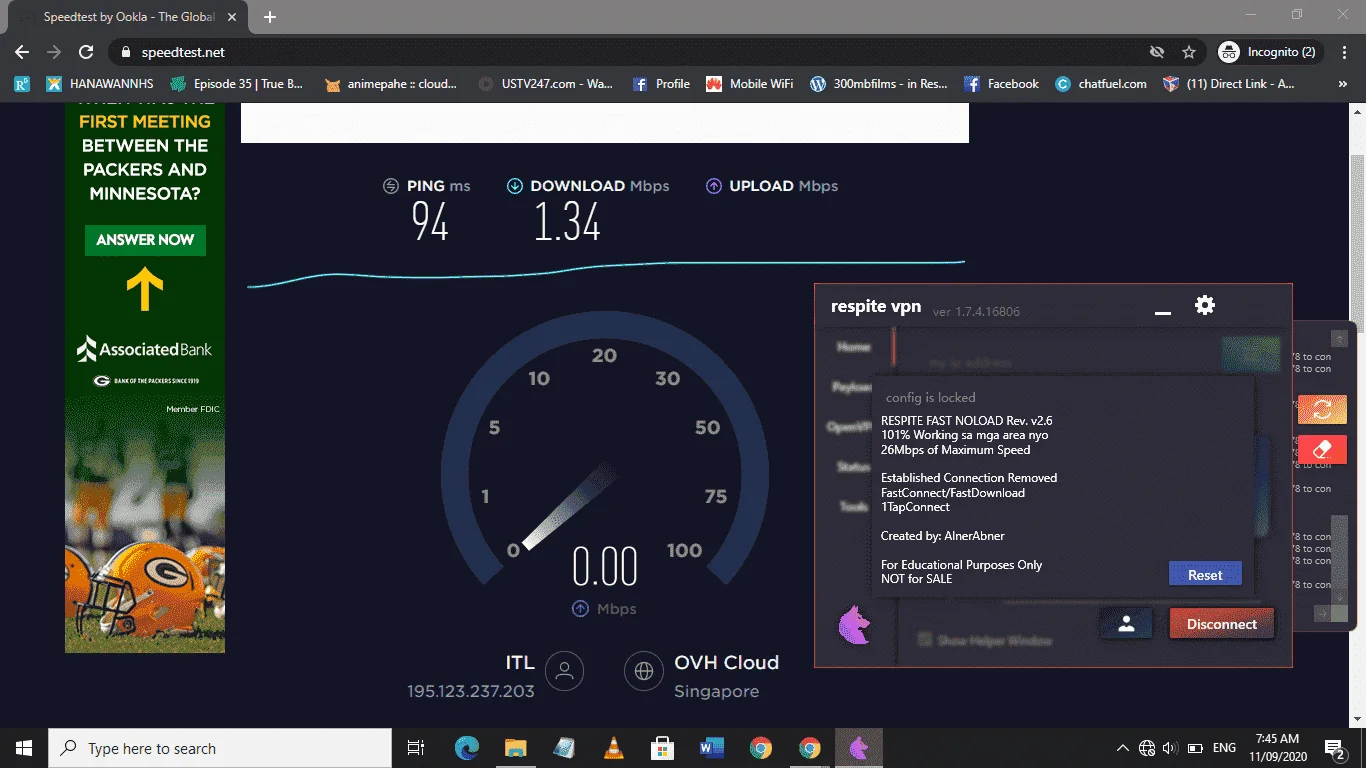Click the Disconnect button

[1222, 624]
